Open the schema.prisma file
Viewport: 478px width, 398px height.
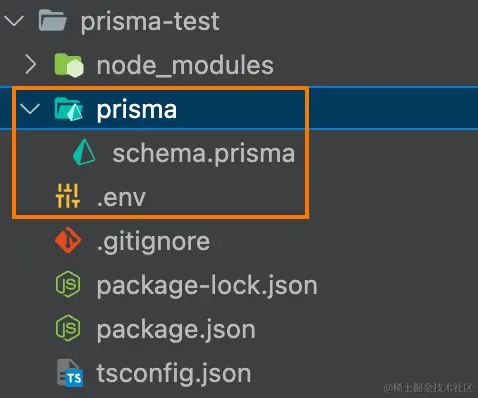tap(204, 154)
